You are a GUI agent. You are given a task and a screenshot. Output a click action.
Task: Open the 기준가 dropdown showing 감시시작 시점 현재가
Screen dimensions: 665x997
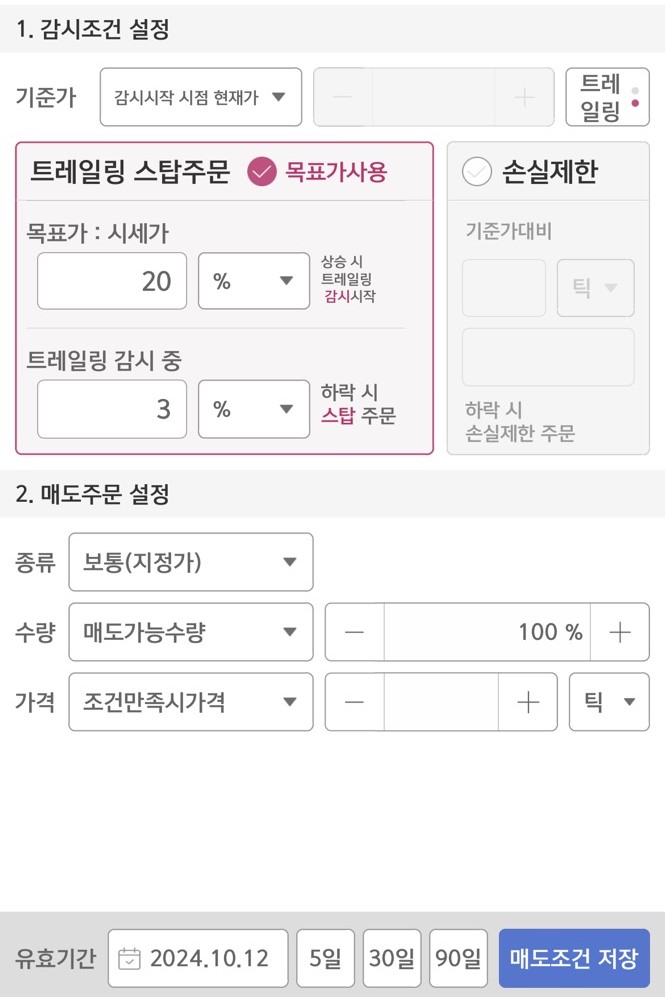(200, 96)
